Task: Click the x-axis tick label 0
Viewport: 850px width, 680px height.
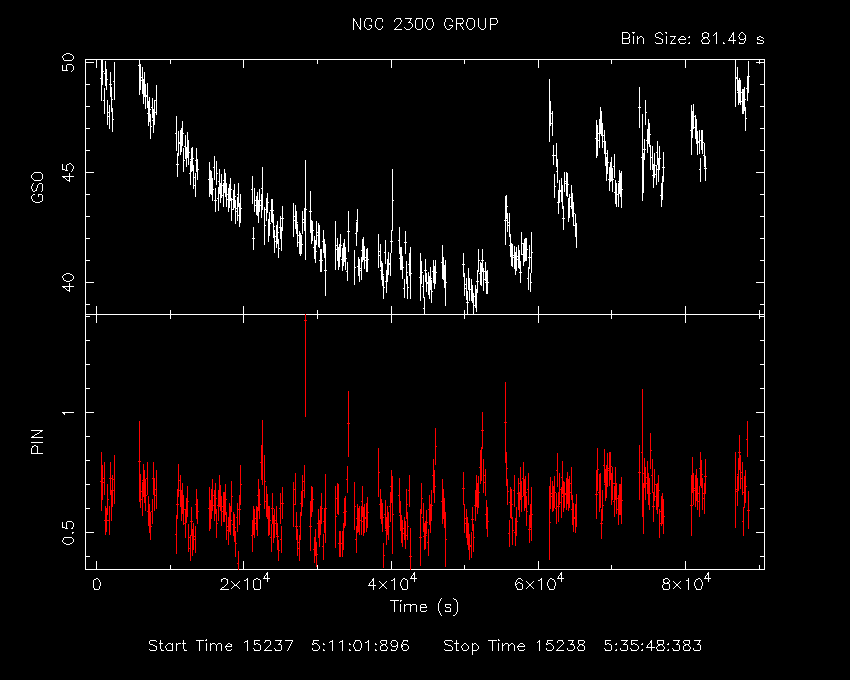Action: pos(96,585)
